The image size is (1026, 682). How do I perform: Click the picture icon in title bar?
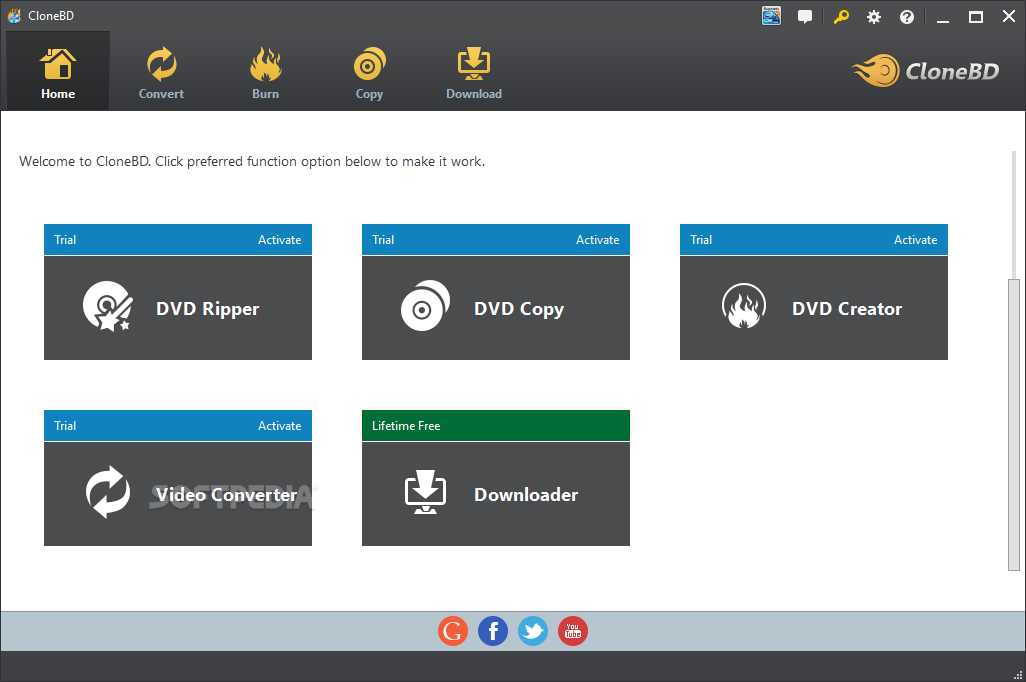pyautogui.click(x=771, y=16)
